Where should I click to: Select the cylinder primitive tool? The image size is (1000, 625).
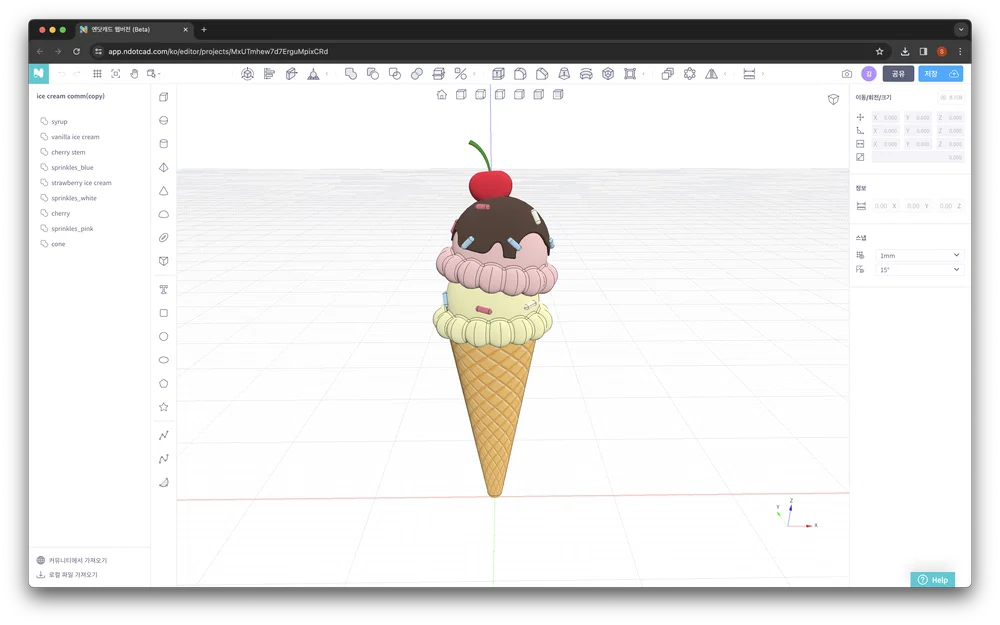[163, 143]
